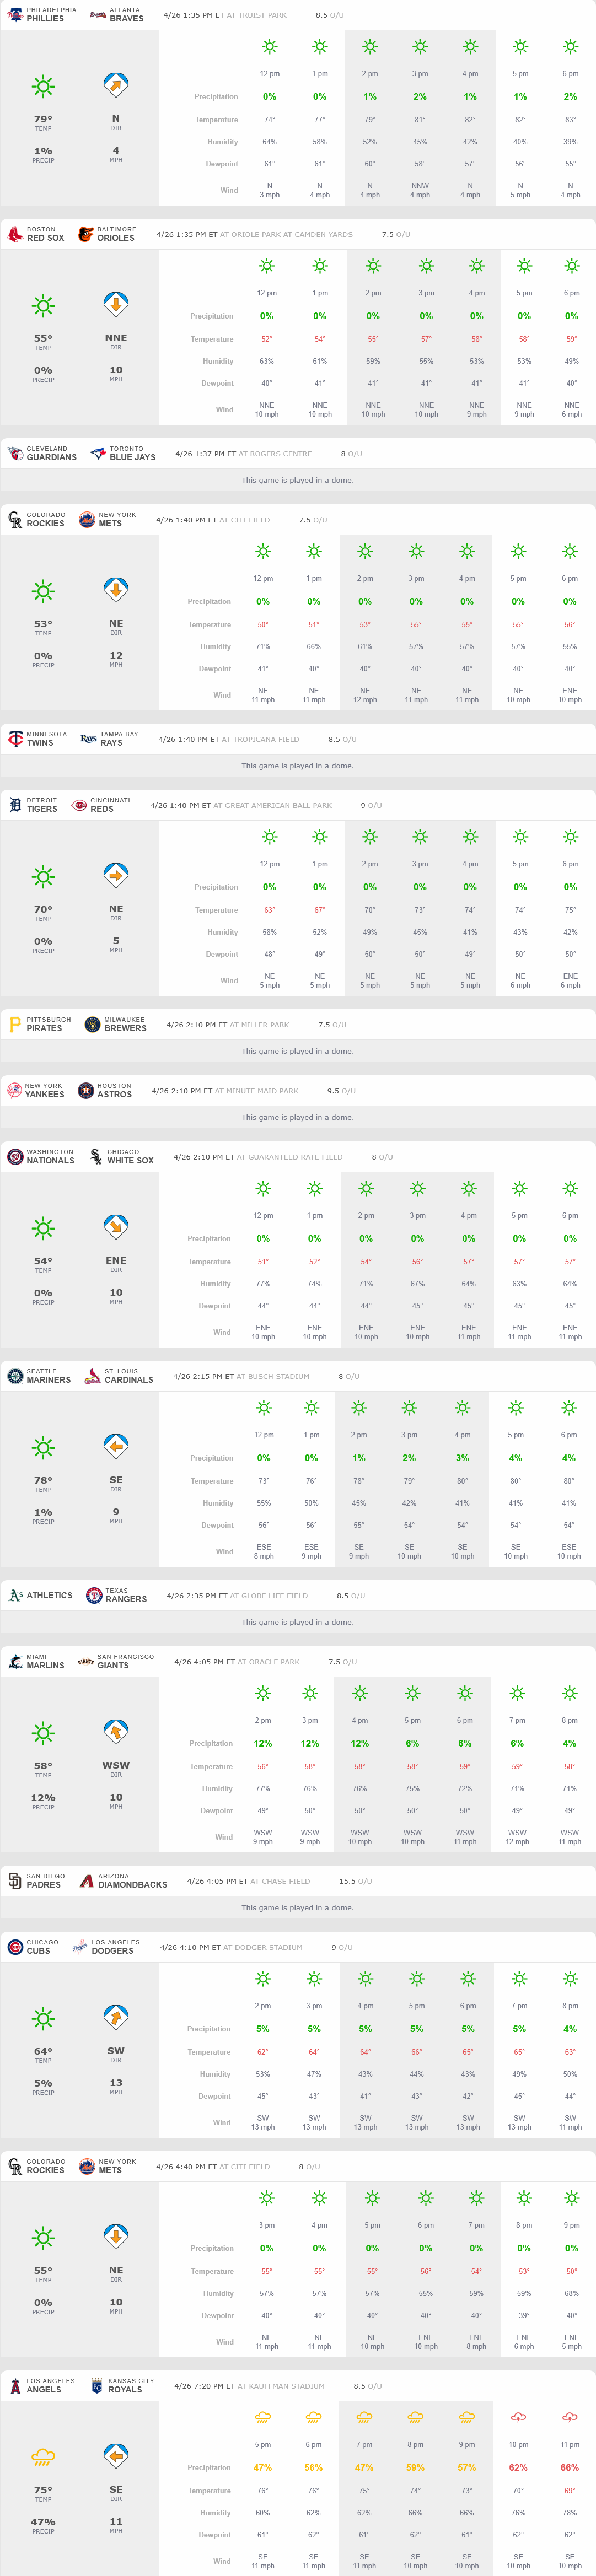Open the Arizona Diamondbacks team link
Viewport: 596px width, 2576px height.
coord(132,1881)
